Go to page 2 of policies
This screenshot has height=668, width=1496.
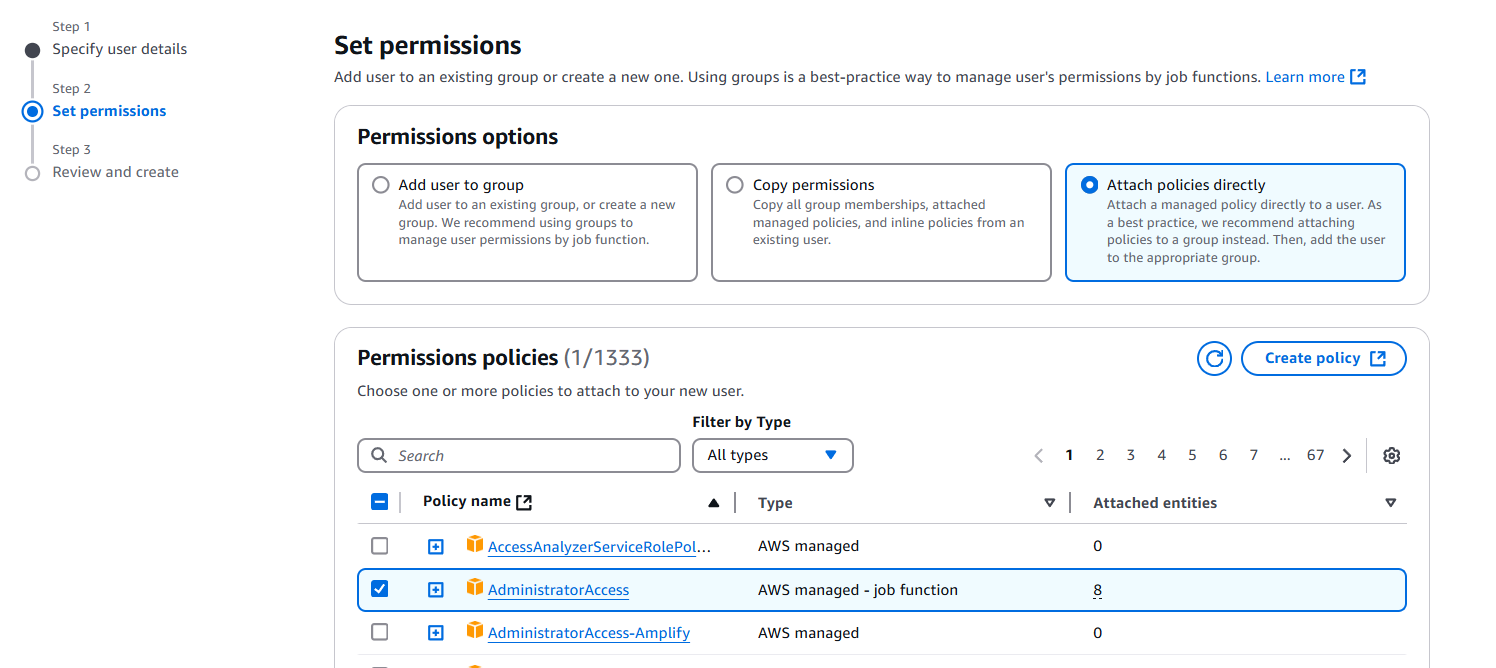(x=1100, y=455)
